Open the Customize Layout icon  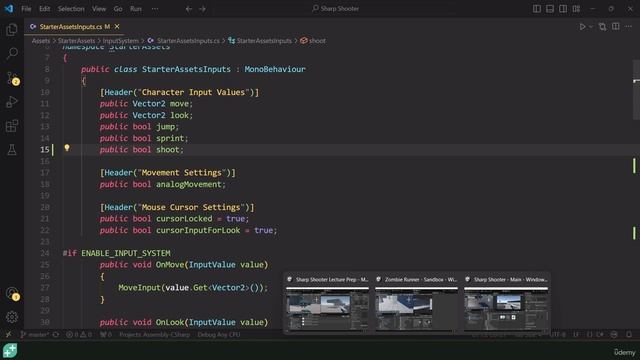coord(576,9)
